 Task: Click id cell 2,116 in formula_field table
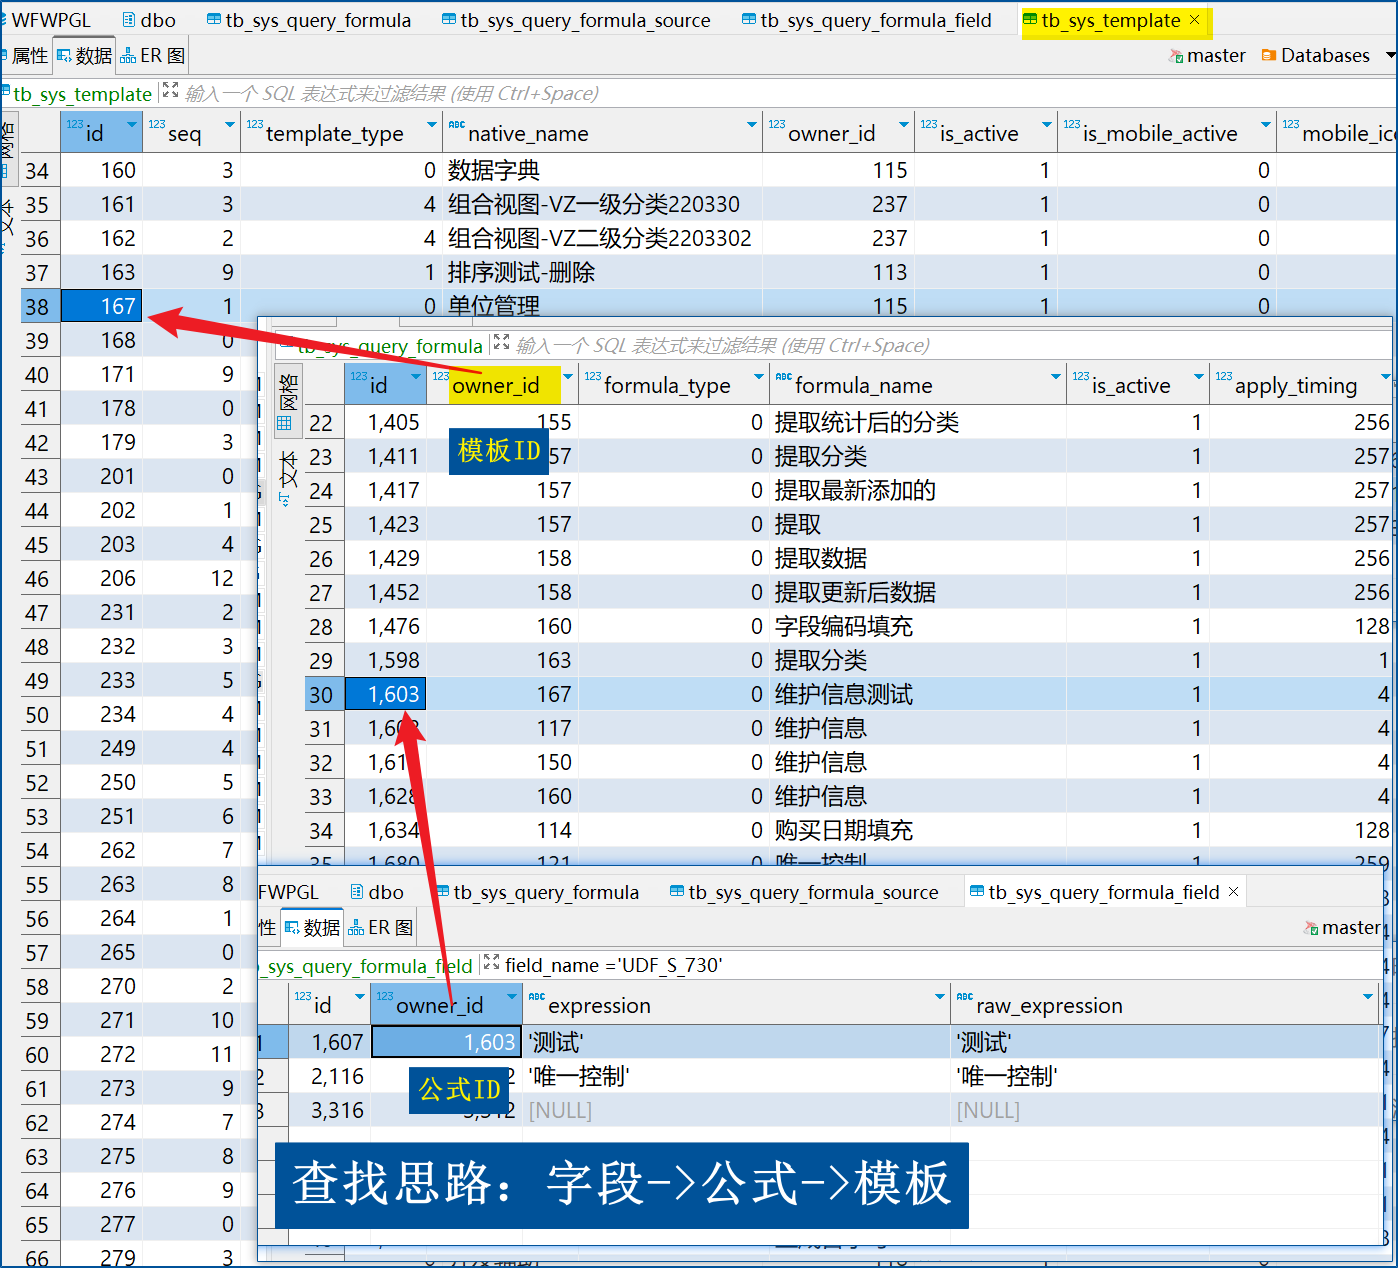tap(329, 1076)
